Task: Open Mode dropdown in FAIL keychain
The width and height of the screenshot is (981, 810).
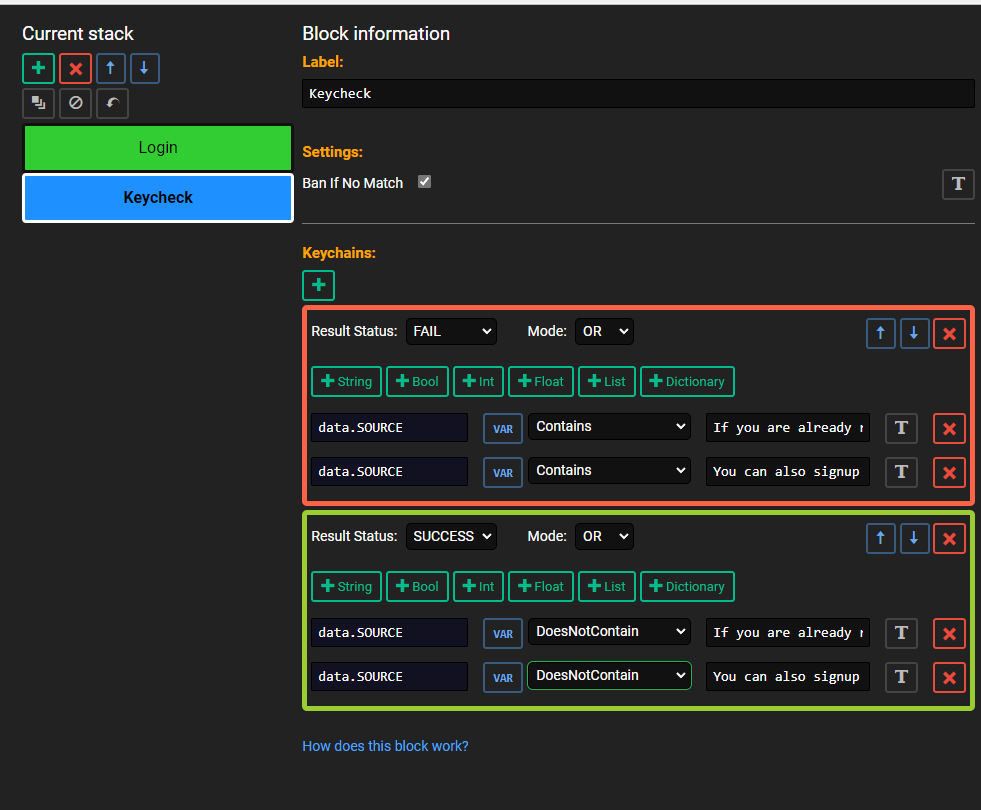Action: 604,332
